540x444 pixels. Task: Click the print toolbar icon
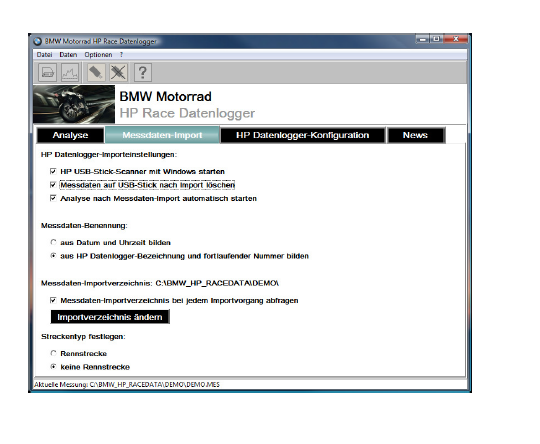click(x=47, y=73)
